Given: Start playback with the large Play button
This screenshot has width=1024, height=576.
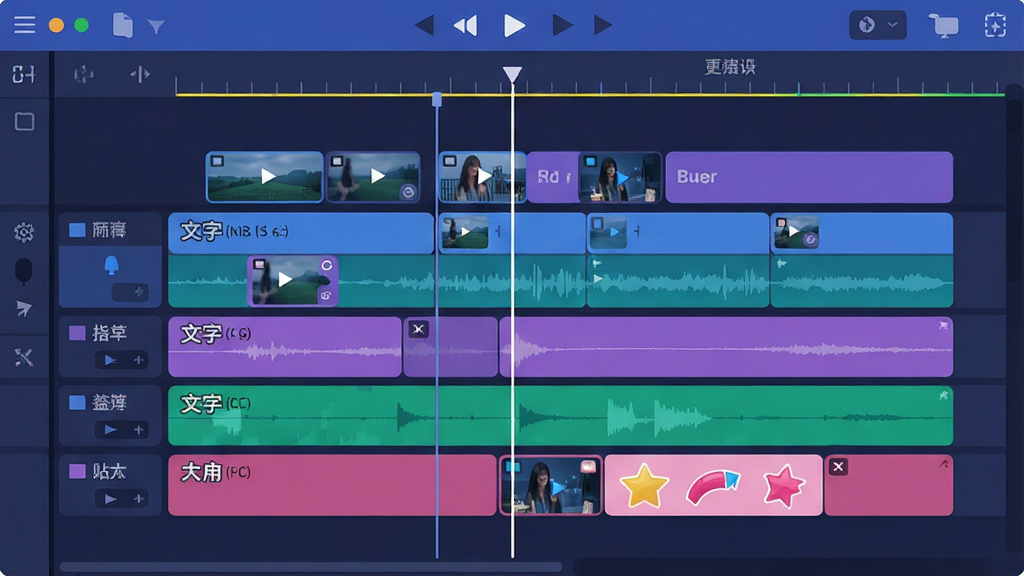Looking at the screenshot, I should pos(515,25).
